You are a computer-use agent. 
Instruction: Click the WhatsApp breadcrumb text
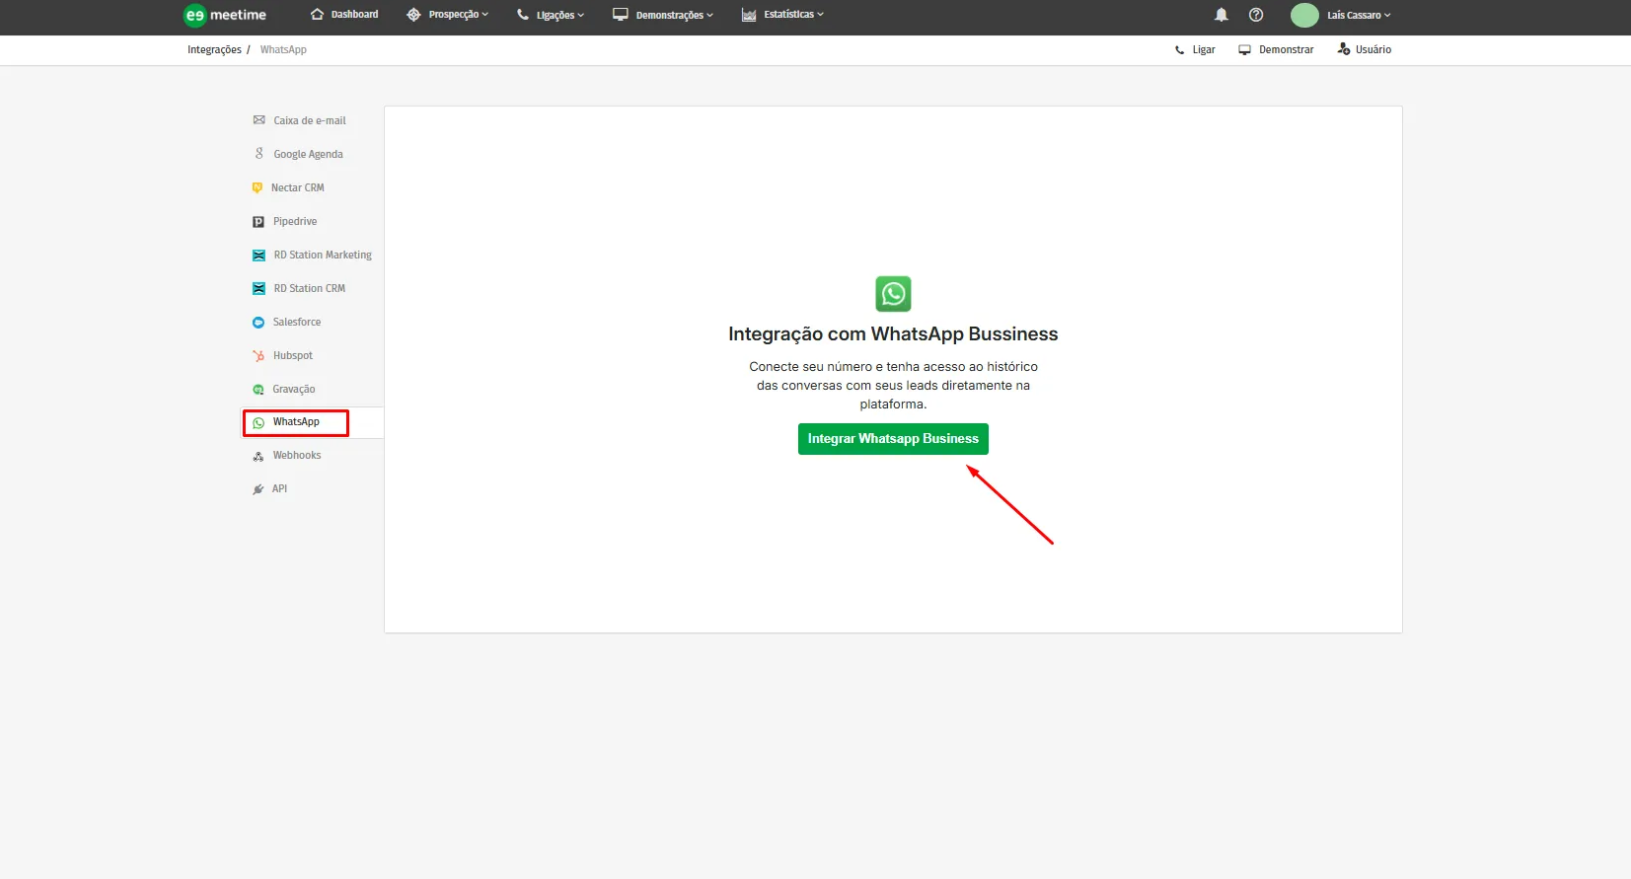(283, 49)
